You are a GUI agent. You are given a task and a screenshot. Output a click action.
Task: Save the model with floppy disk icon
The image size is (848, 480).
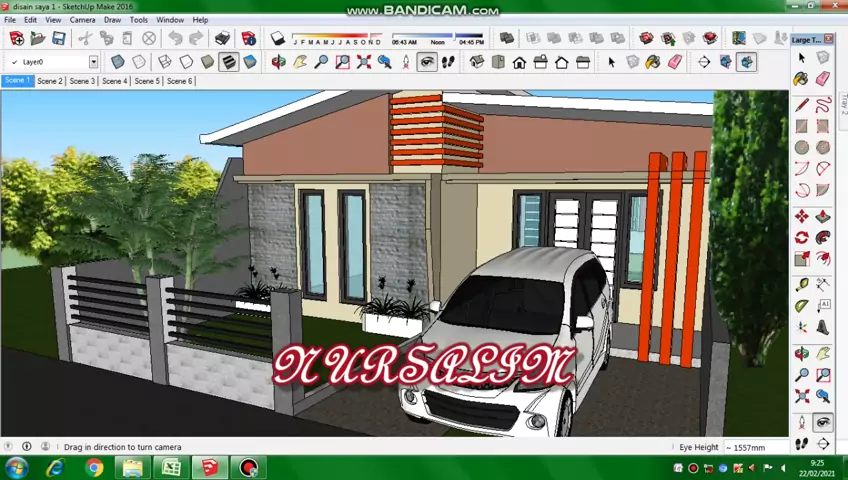pos(59,39)
